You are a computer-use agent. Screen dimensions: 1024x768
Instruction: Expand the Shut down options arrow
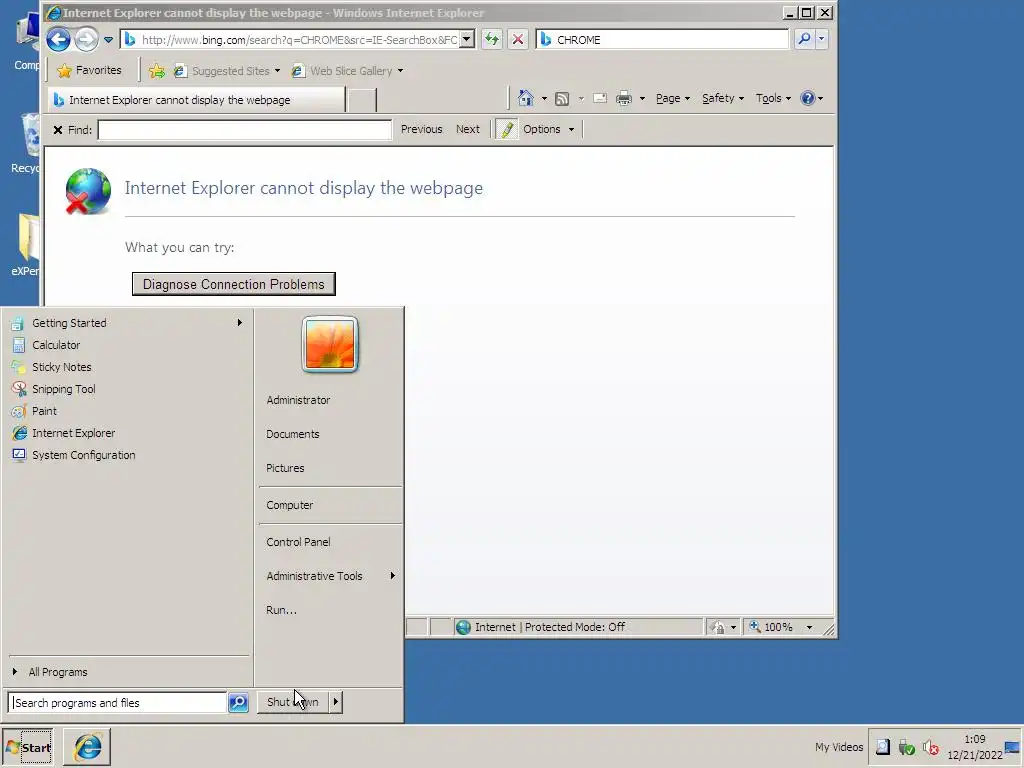tap(335, 702)
